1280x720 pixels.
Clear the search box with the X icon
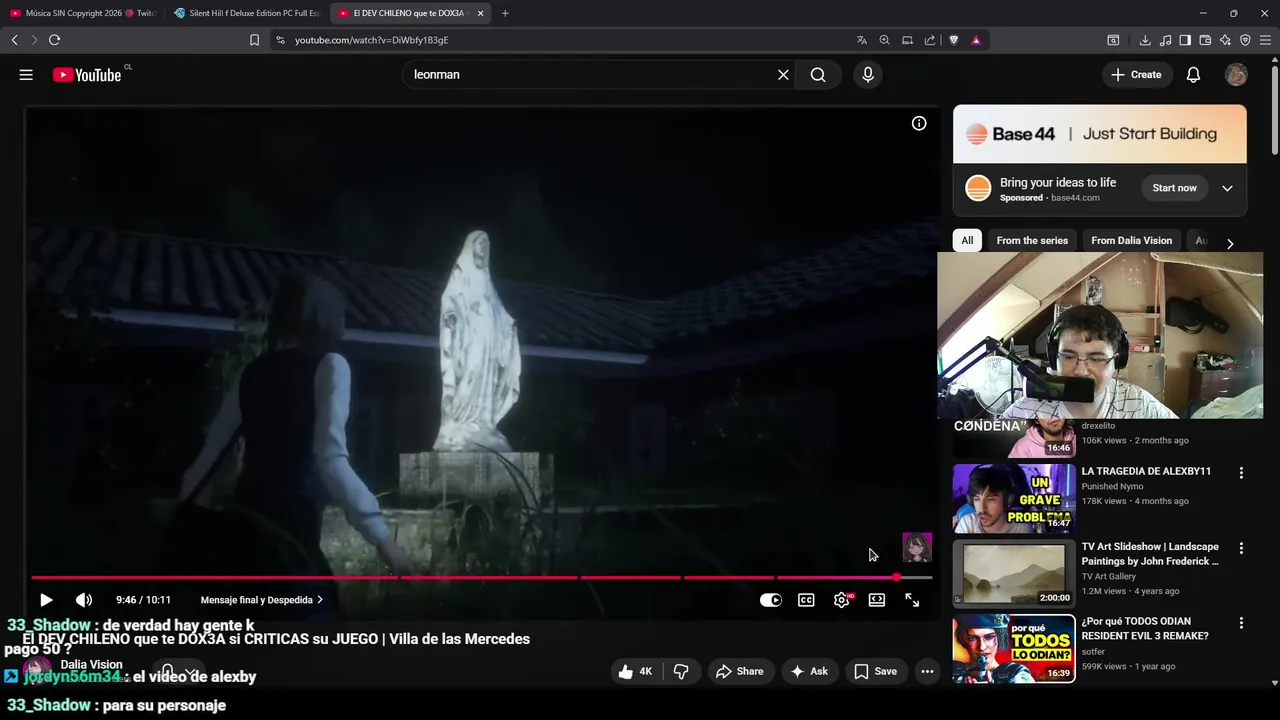[x=783, y=75]
